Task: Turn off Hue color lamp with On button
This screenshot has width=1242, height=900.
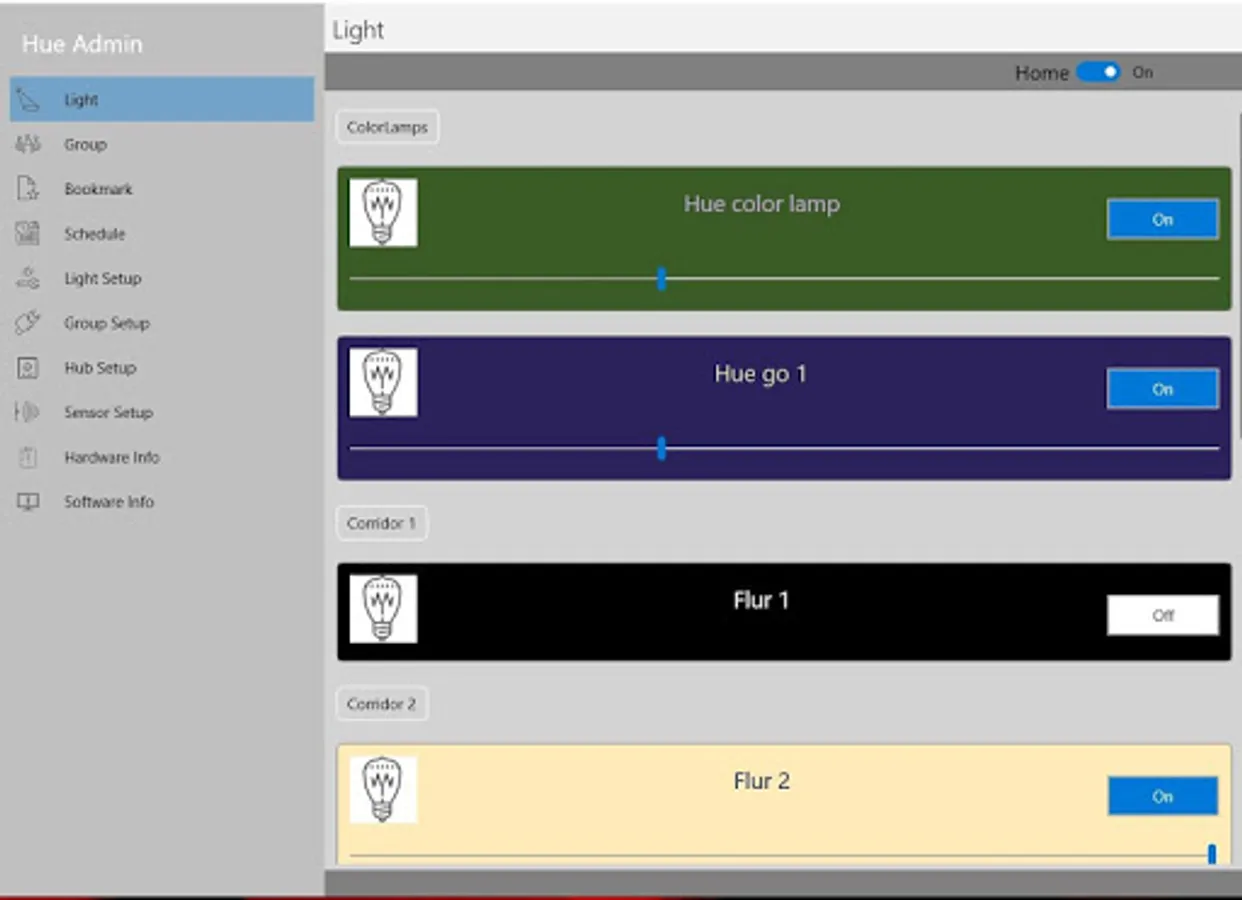Action: point(1162,219)
